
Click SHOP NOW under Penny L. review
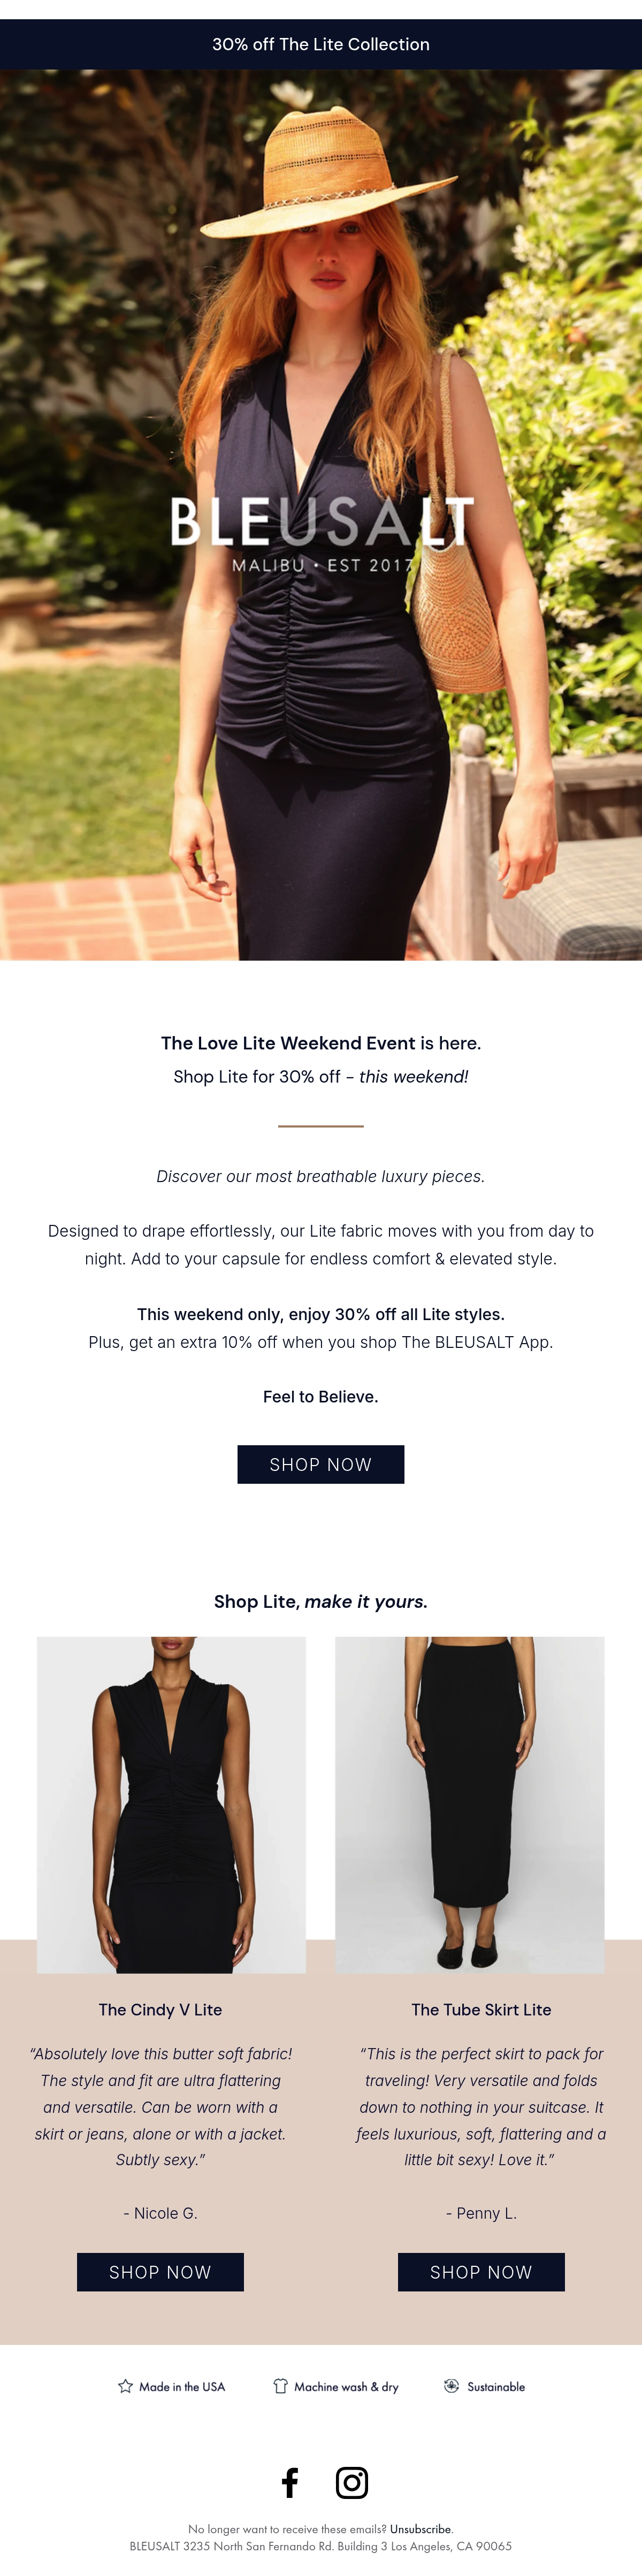(x=481, y=2272)
